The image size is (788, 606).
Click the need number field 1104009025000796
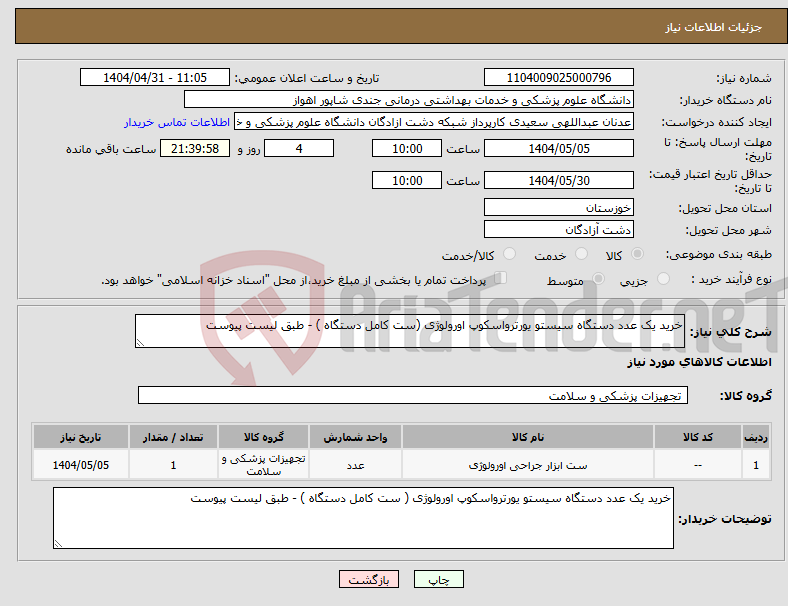558,77
